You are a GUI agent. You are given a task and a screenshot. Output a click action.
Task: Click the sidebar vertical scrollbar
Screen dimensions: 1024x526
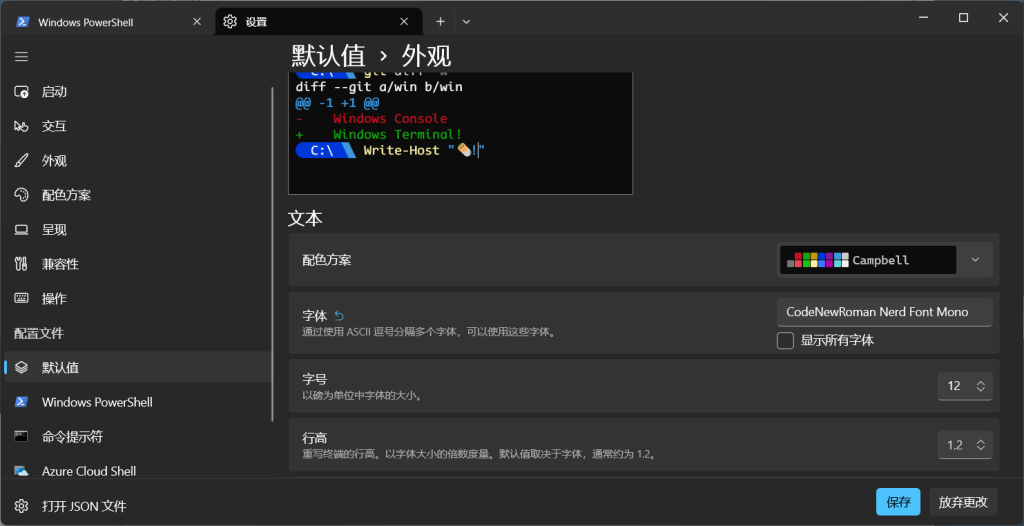click(273, 254)
